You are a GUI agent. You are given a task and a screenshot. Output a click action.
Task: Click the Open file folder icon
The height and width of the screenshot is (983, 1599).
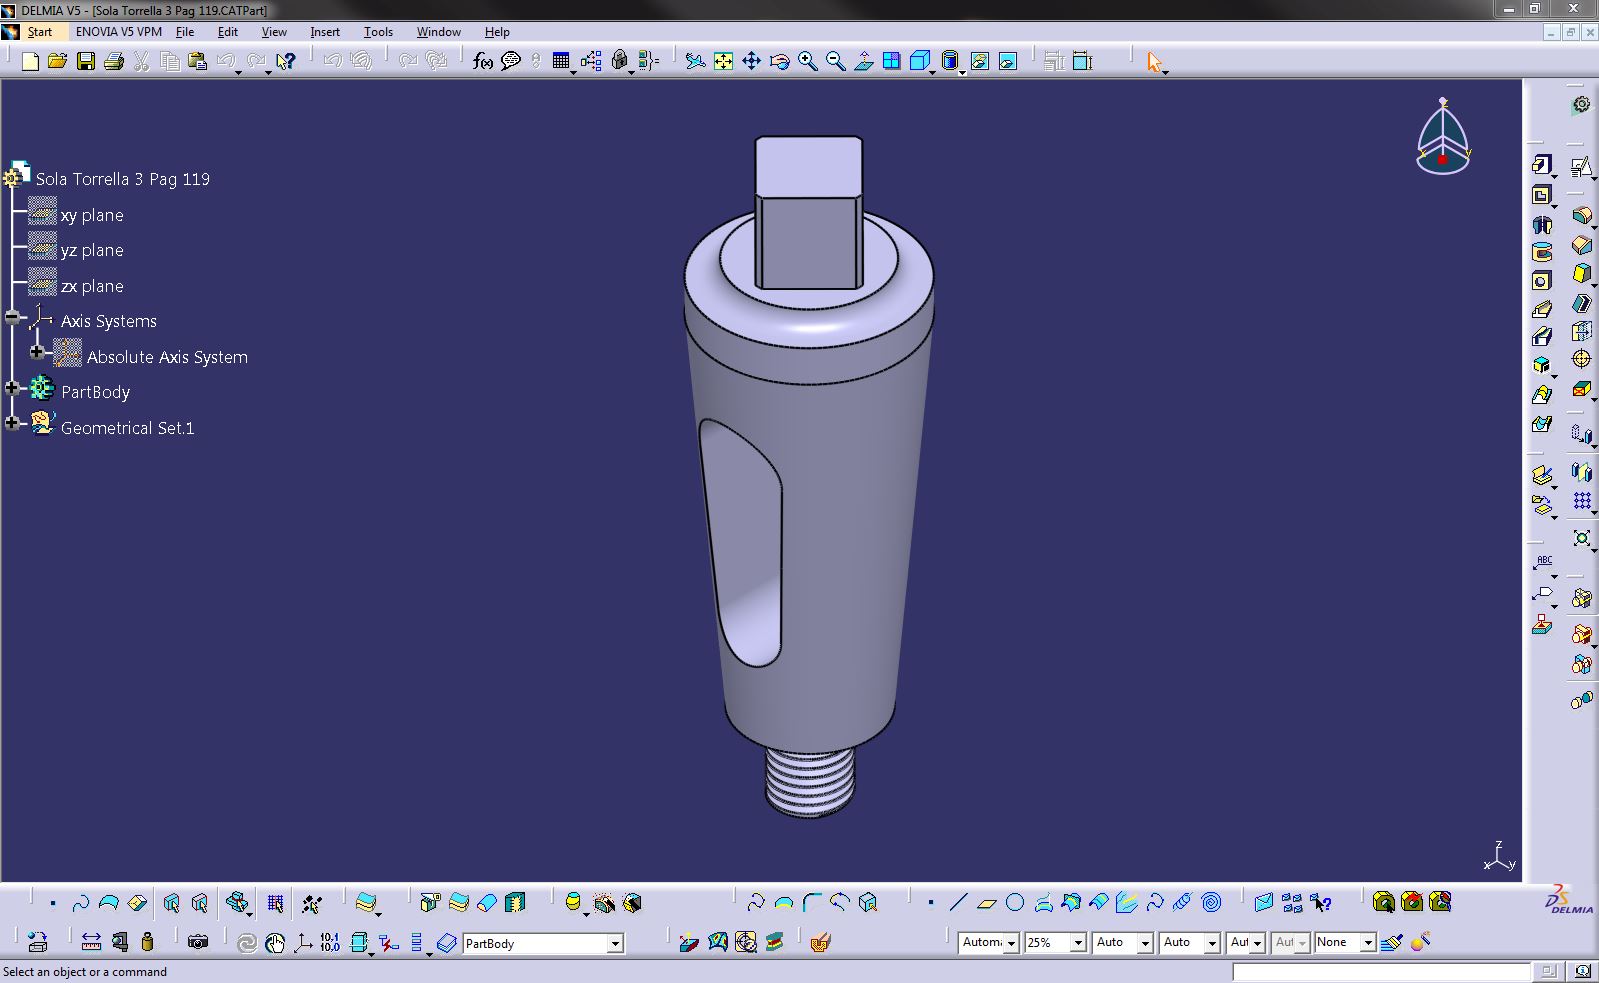point(58,62)
